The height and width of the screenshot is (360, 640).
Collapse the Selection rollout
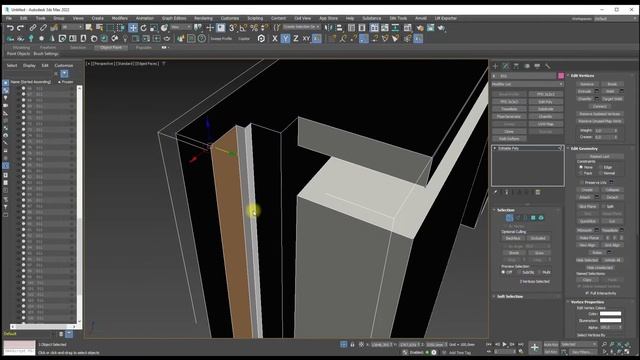point(505,210)
